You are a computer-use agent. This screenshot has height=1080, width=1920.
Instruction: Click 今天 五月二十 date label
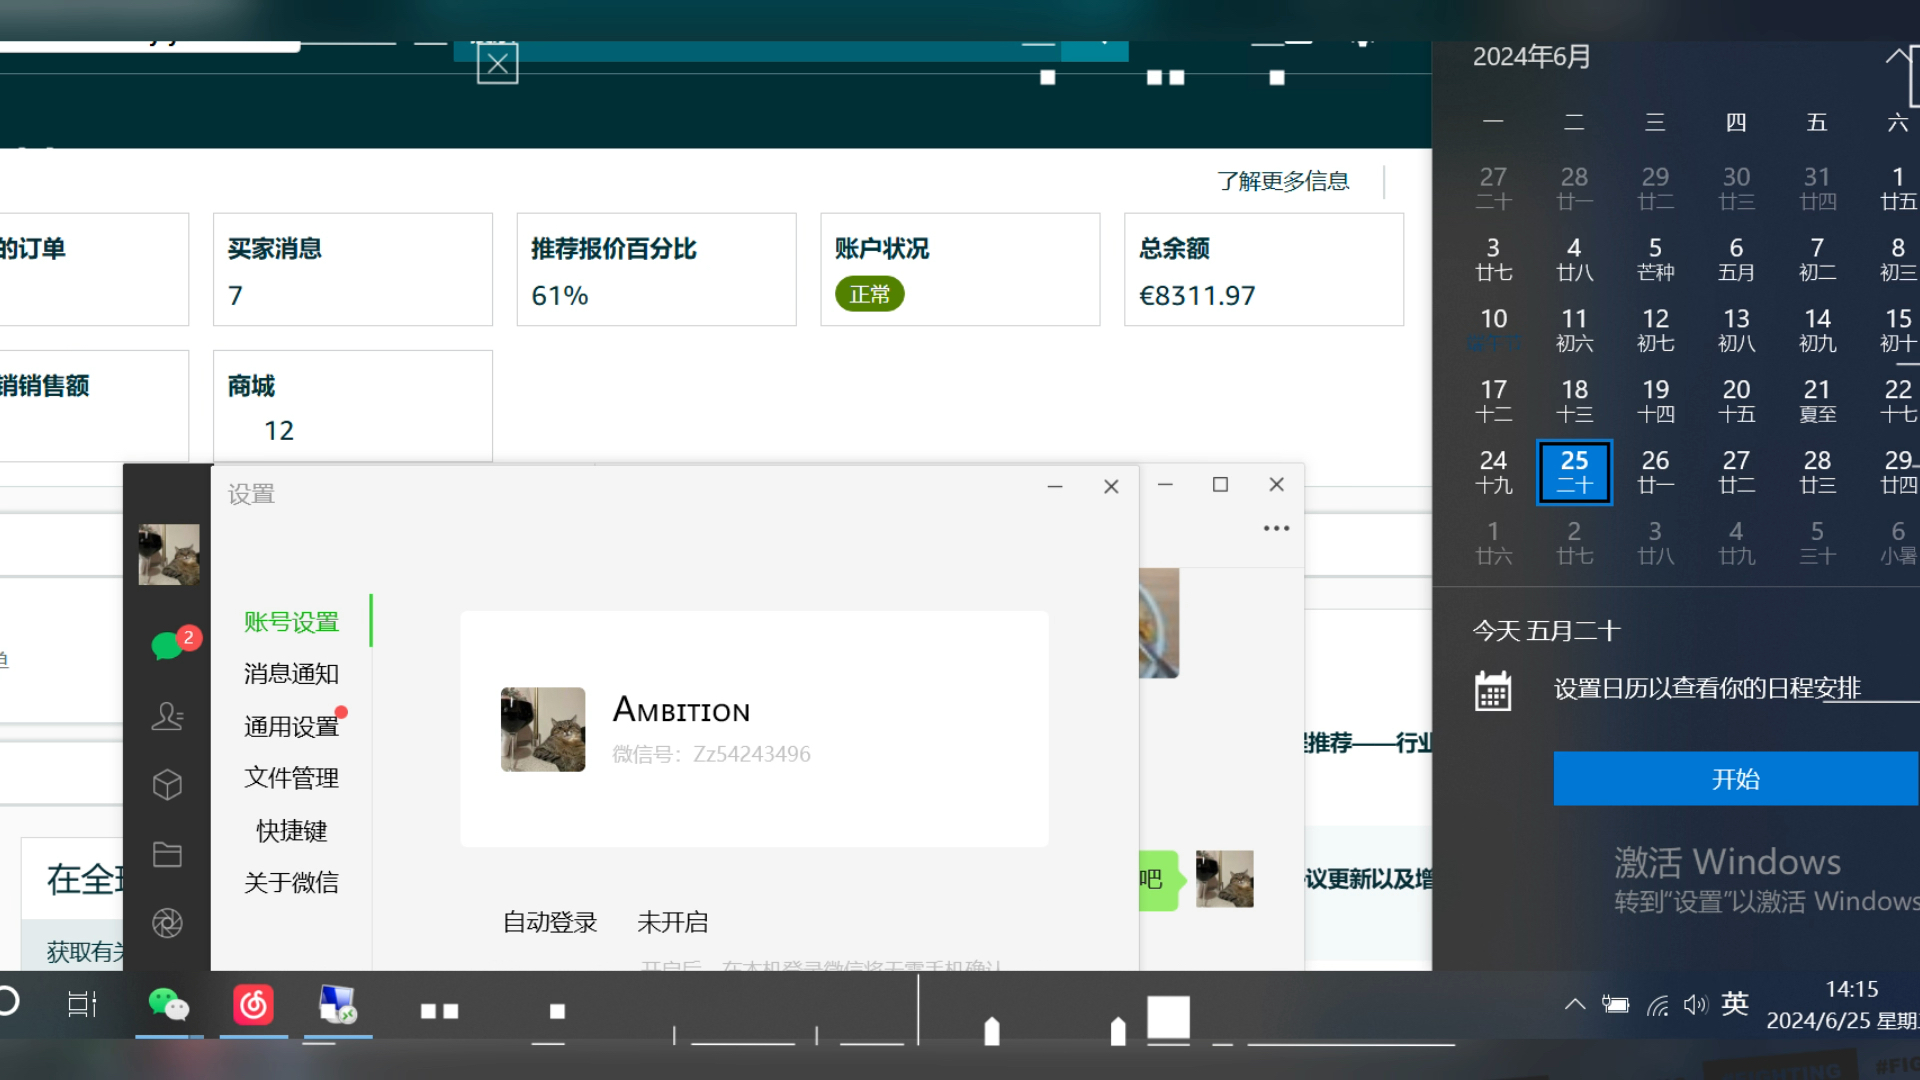[1546, 631]
